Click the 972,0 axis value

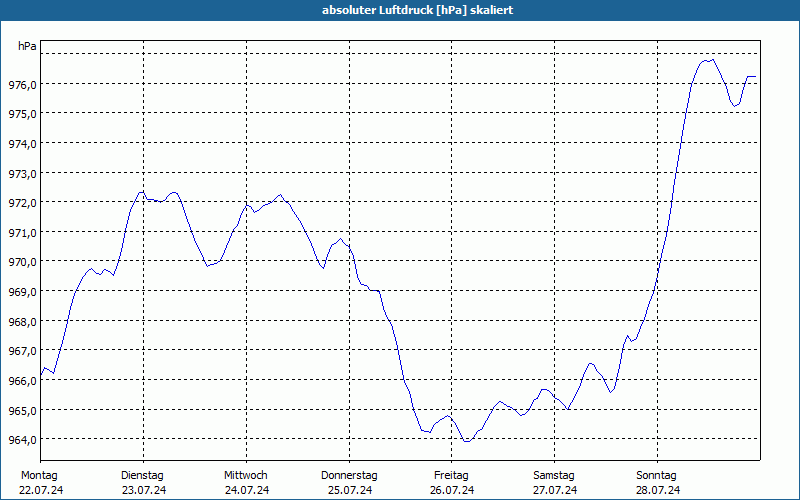pyautogui.click(x=22, y=203)
